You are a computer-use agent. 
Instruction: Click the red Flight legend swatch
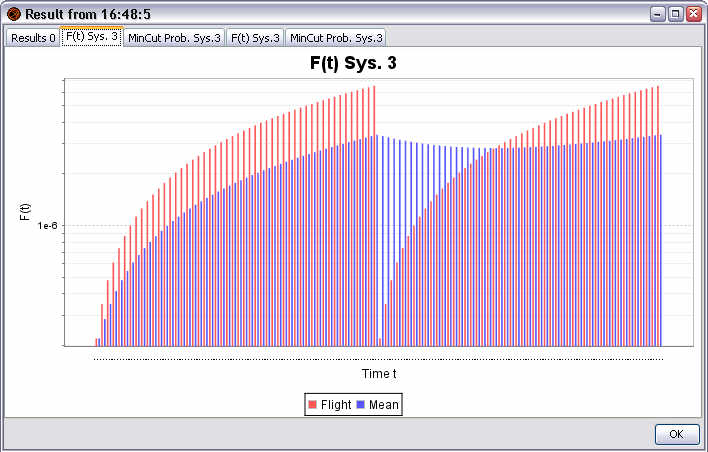312,405
